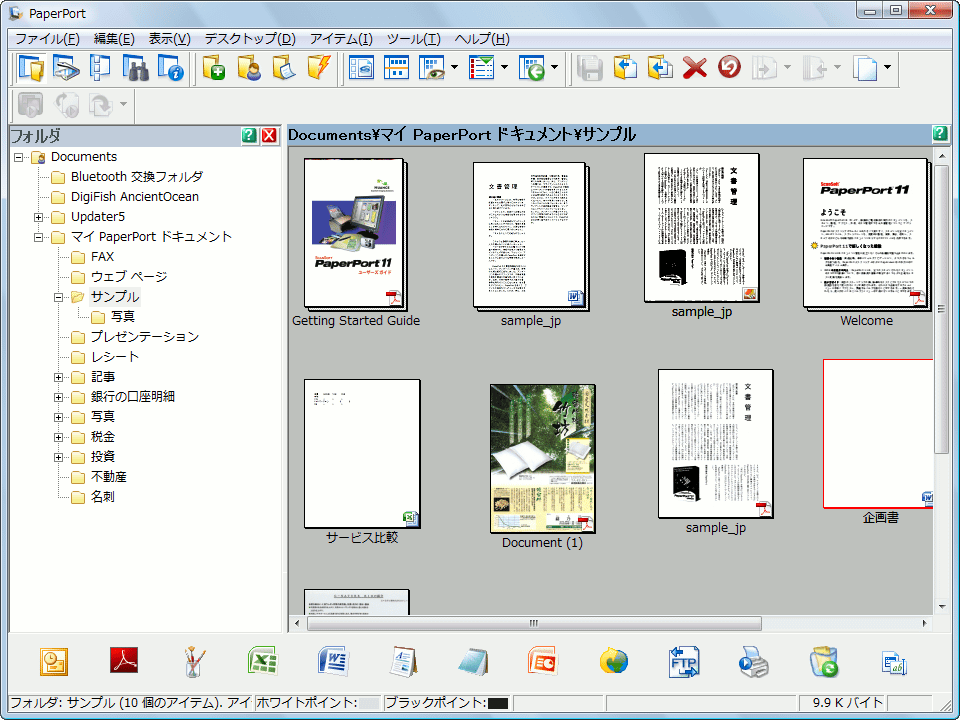Select the DigiFish AncientOcean folder

tap(135, 197)
